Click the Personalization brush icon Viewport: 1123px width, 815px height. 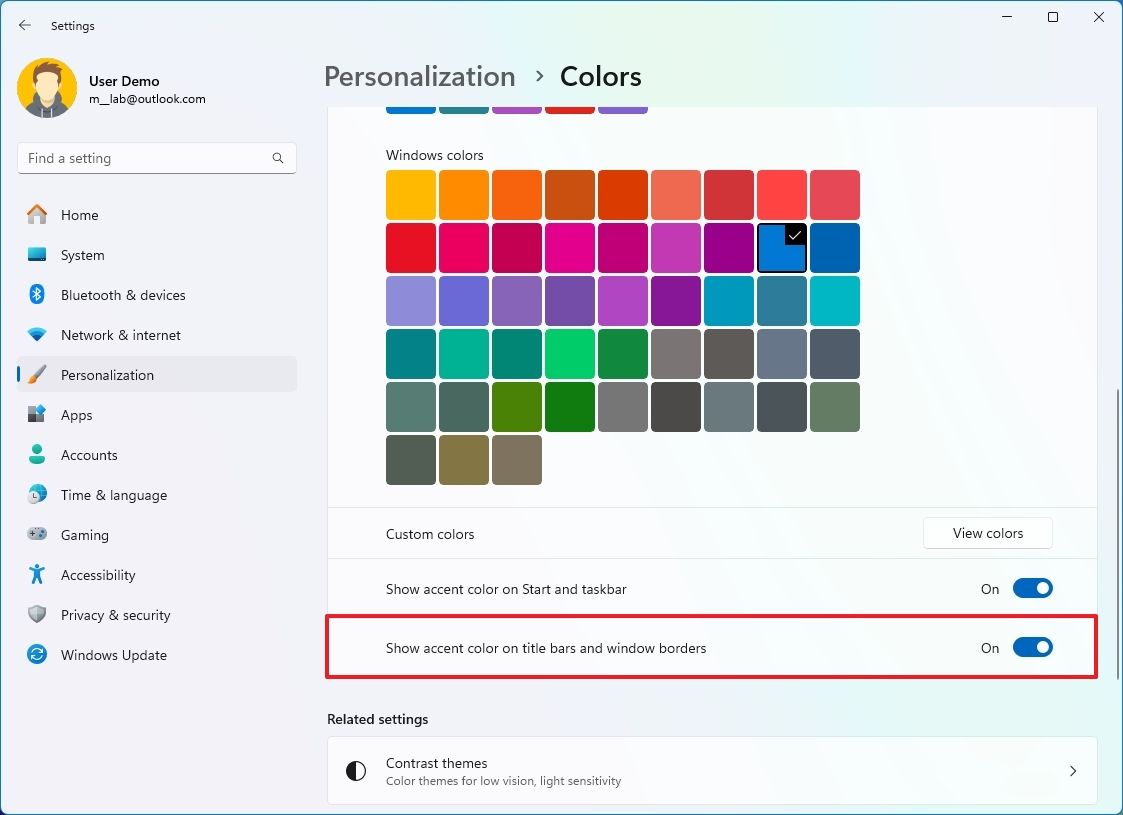[x=37, y=375]
